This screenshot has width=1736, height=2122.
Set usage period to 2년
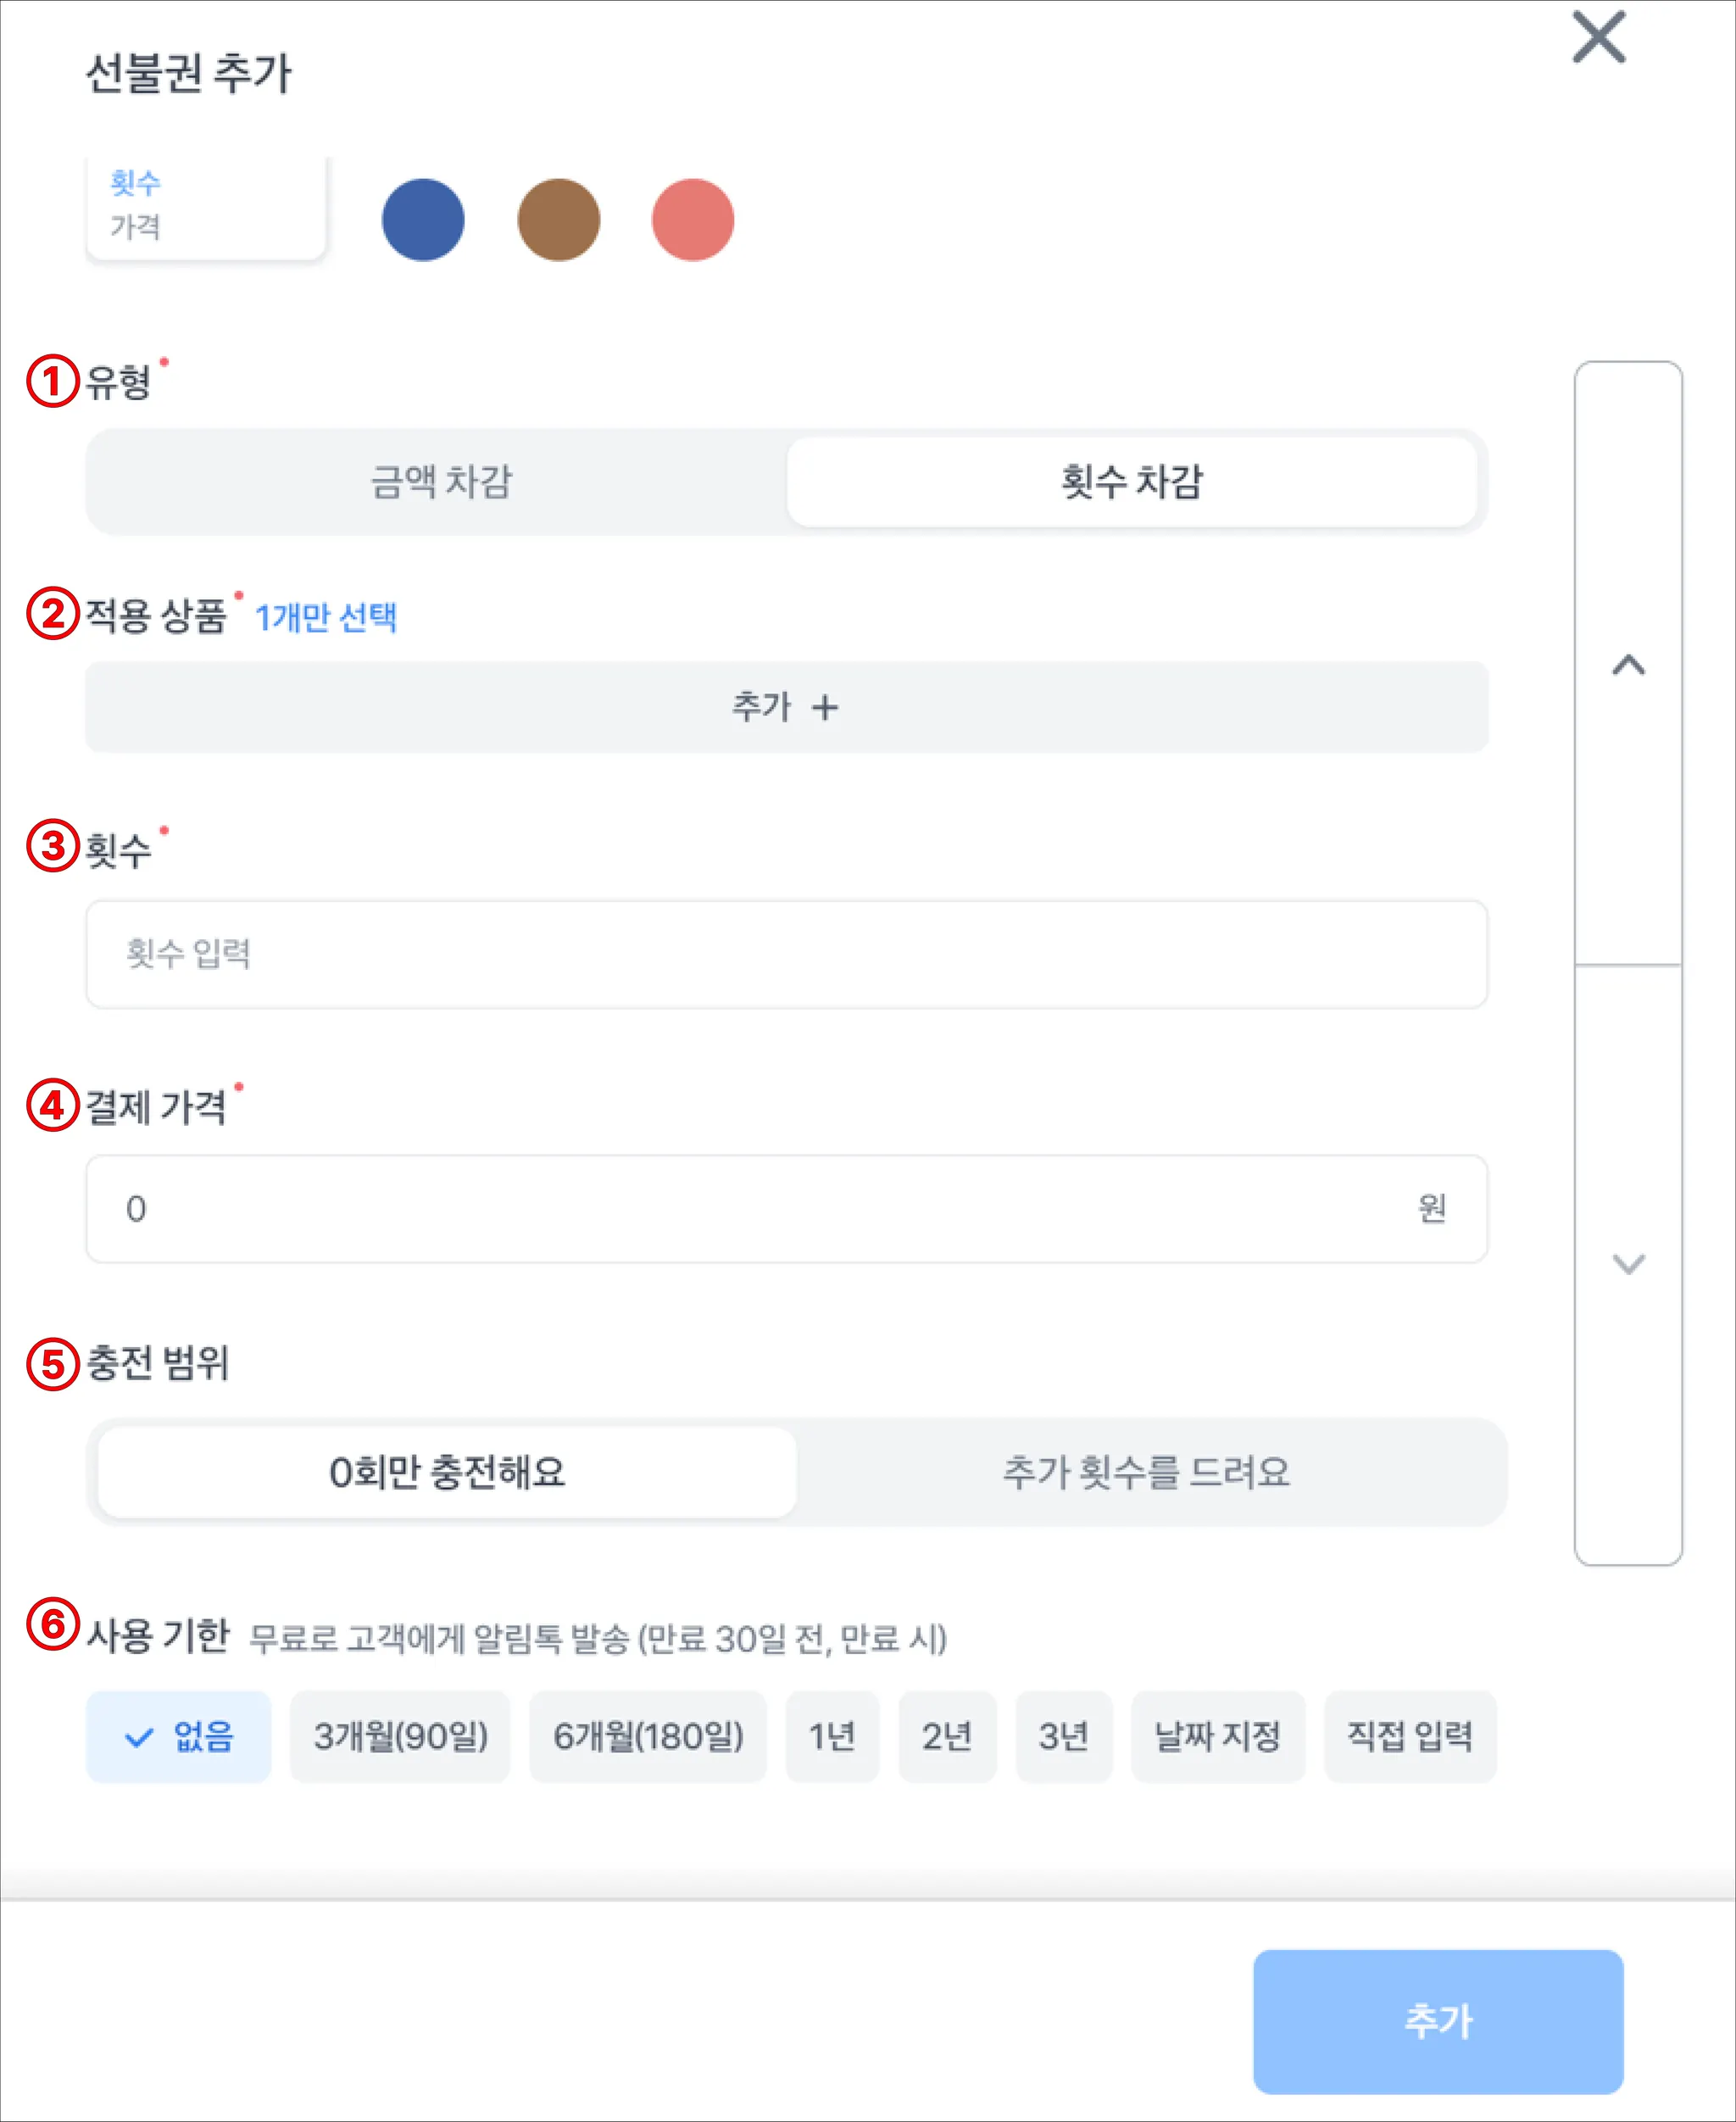pyautogui.click(x=947, y=1736)
